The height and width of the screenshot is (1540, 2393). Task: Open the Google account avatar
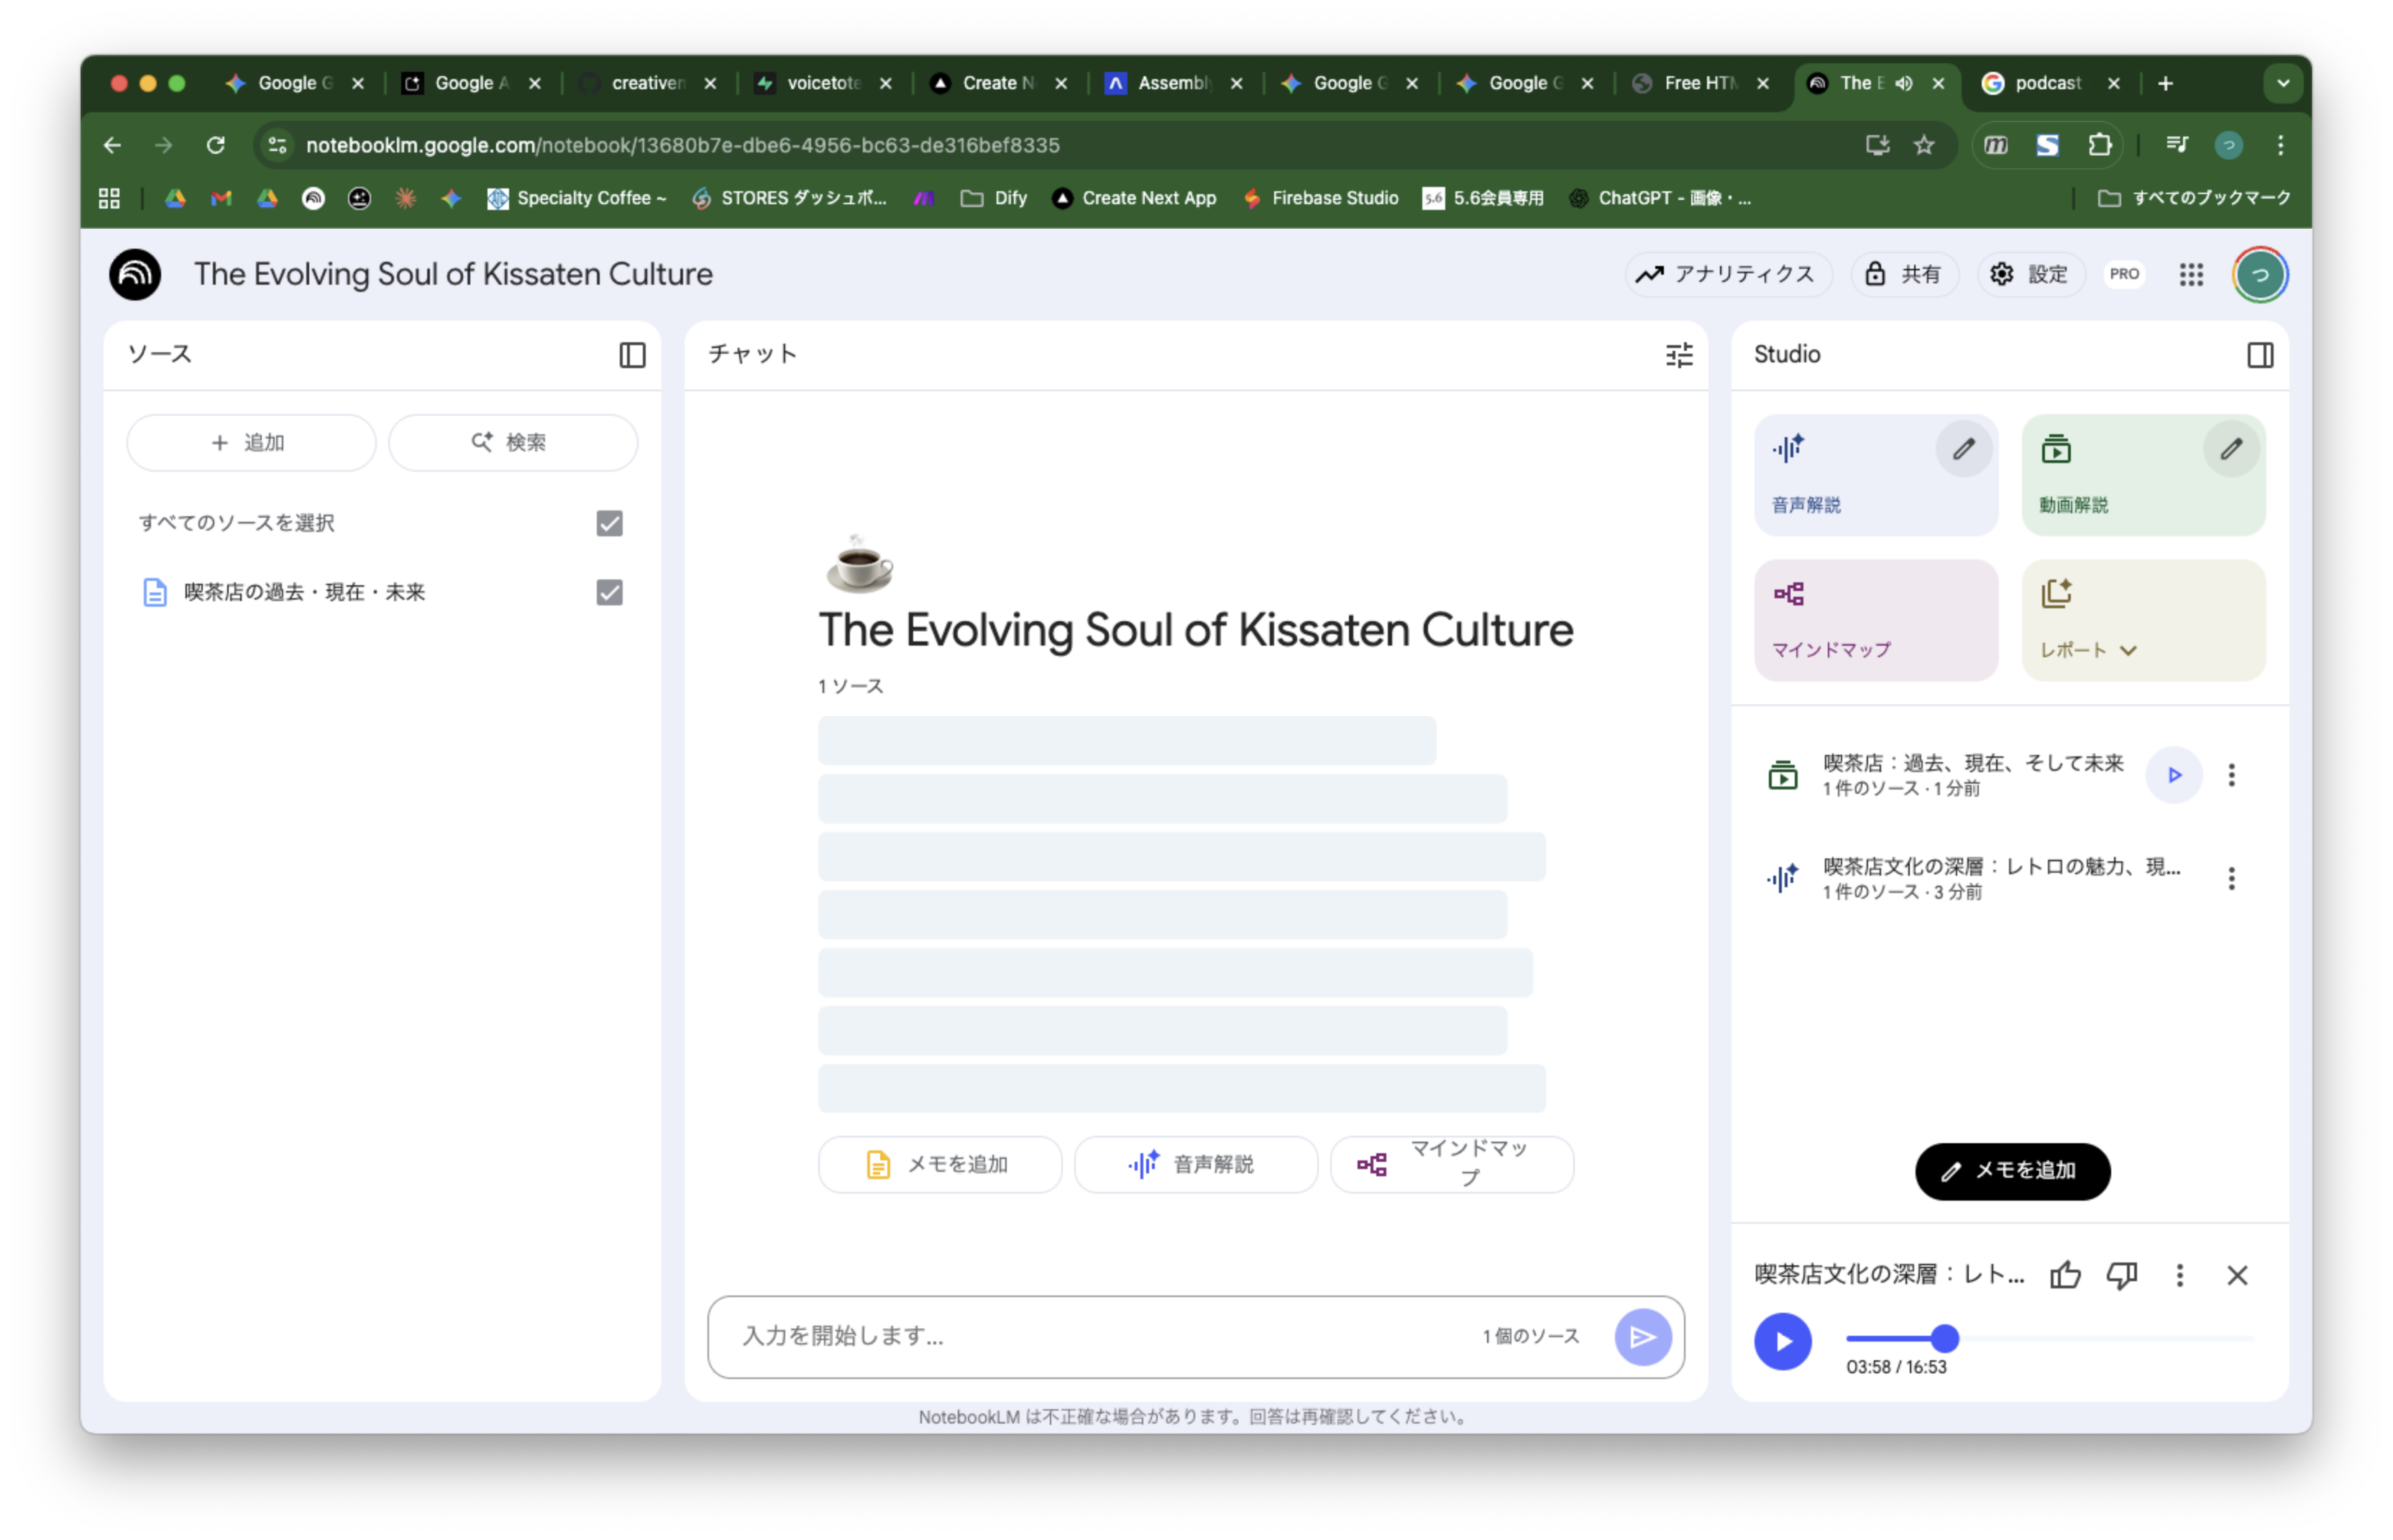(2260, 274)
